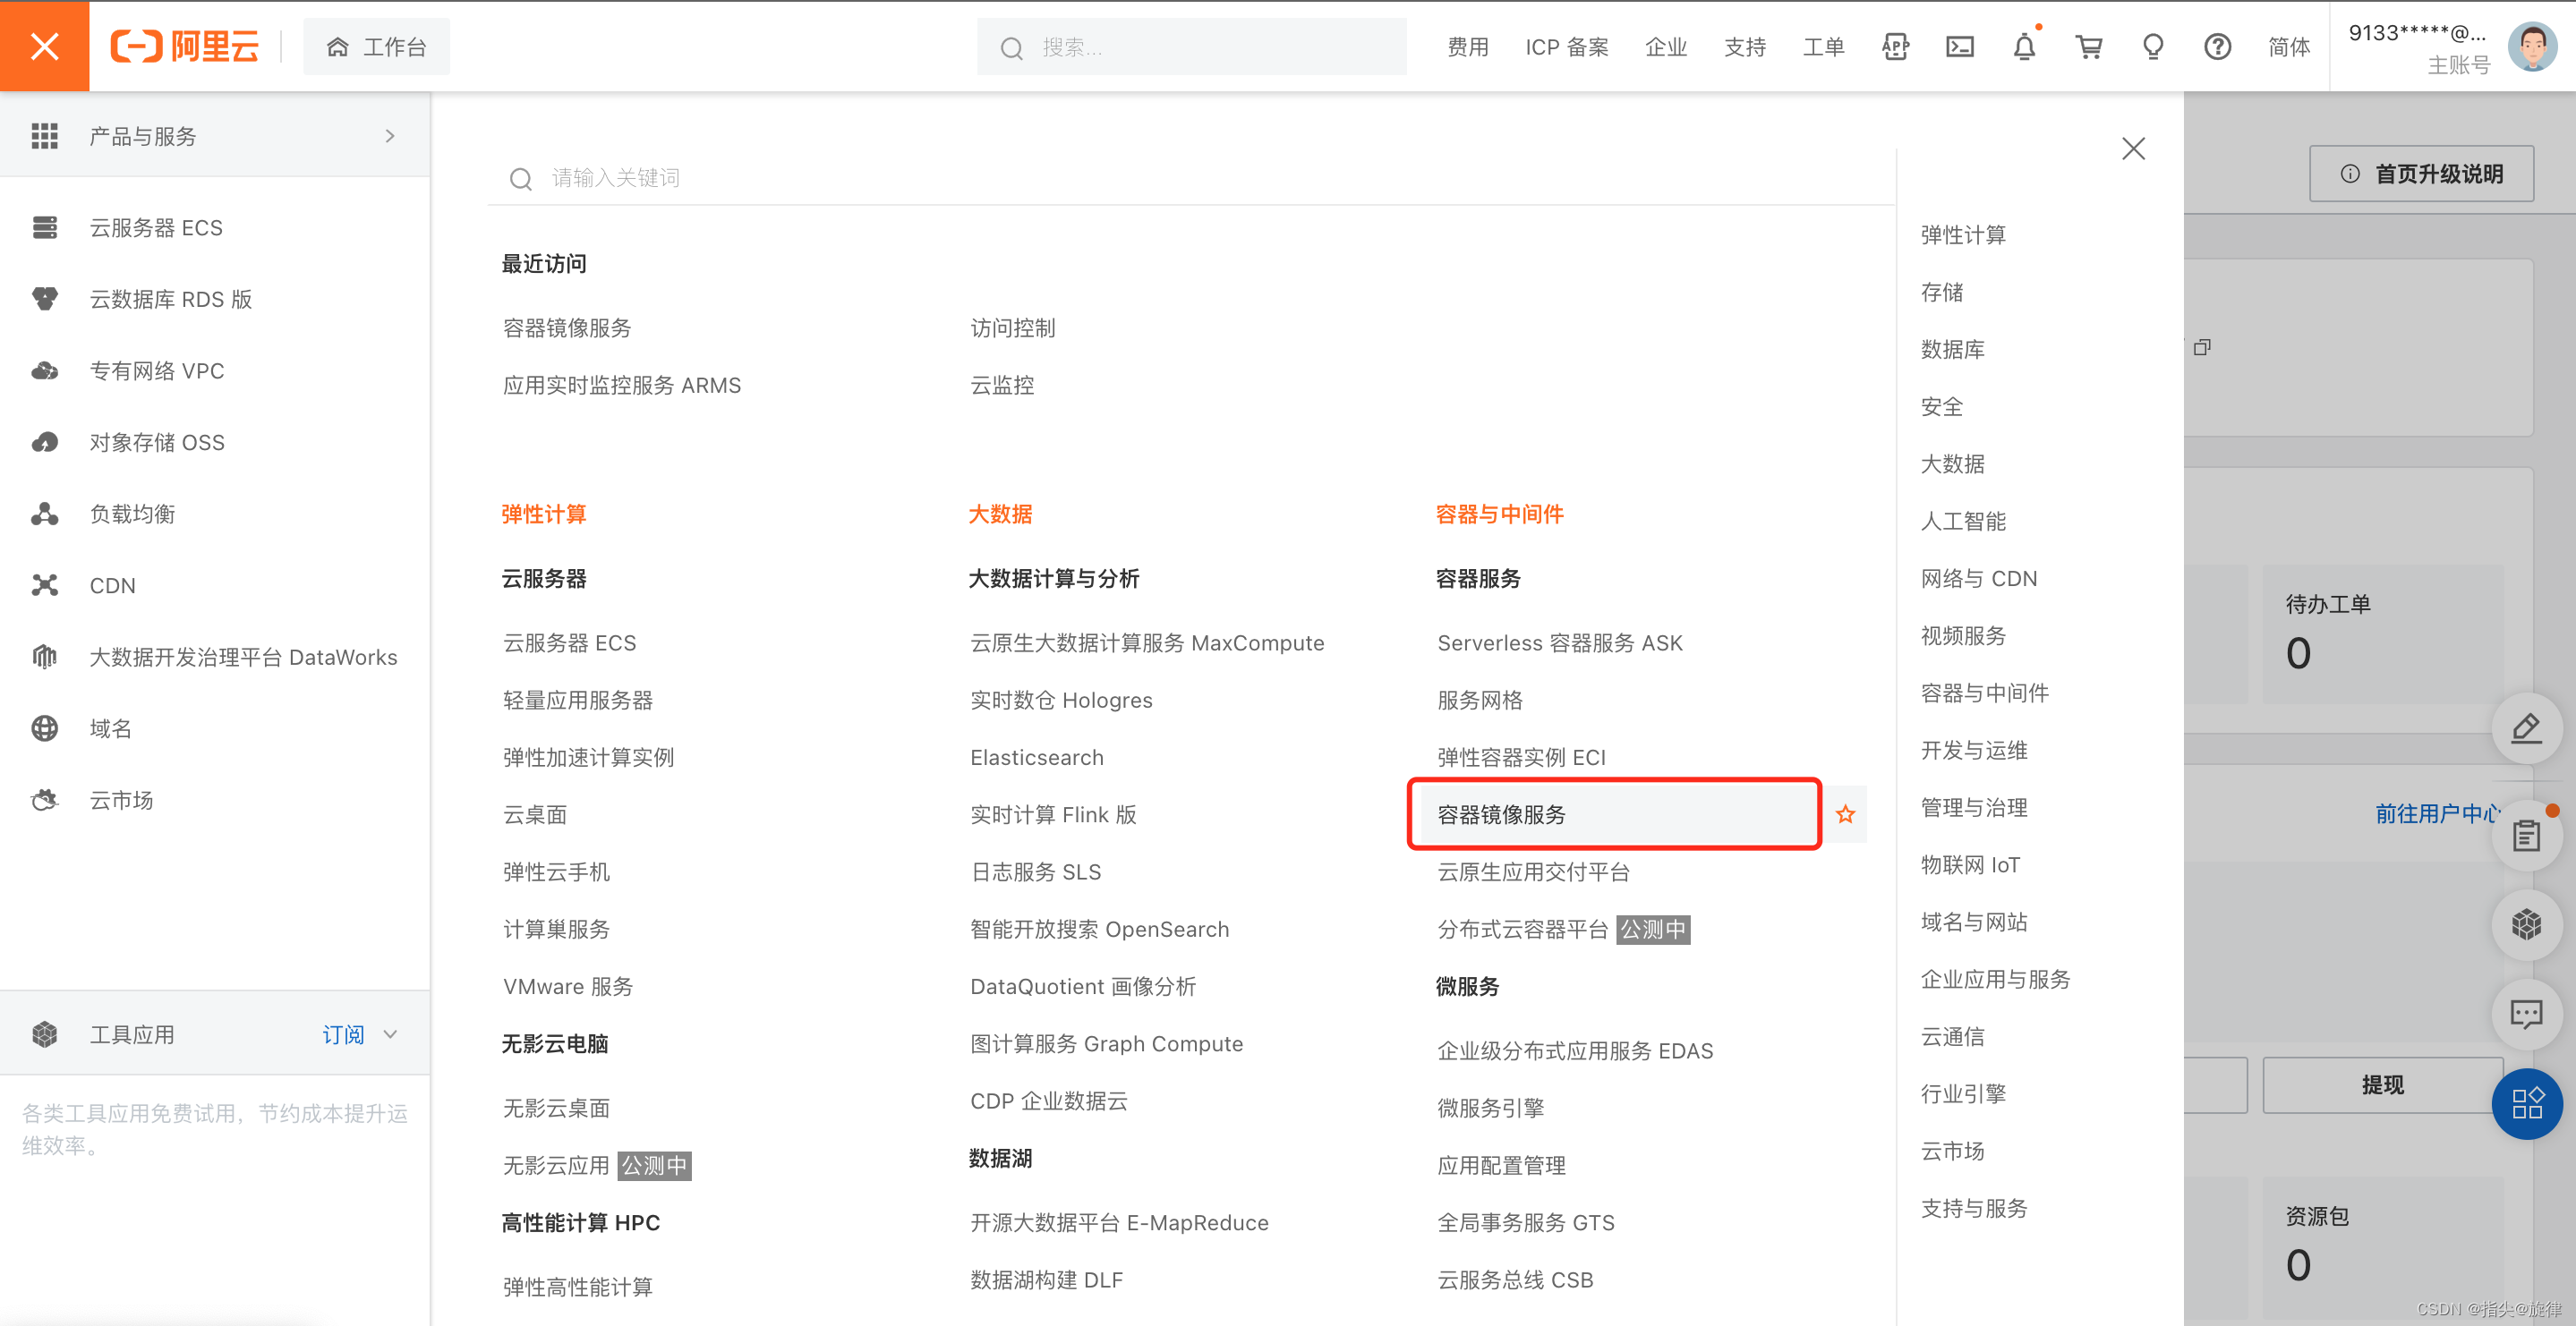The width and height of the screenshot is (2576, 1326).
Task: Click the cube floating button
Action: pos(2526,925)
